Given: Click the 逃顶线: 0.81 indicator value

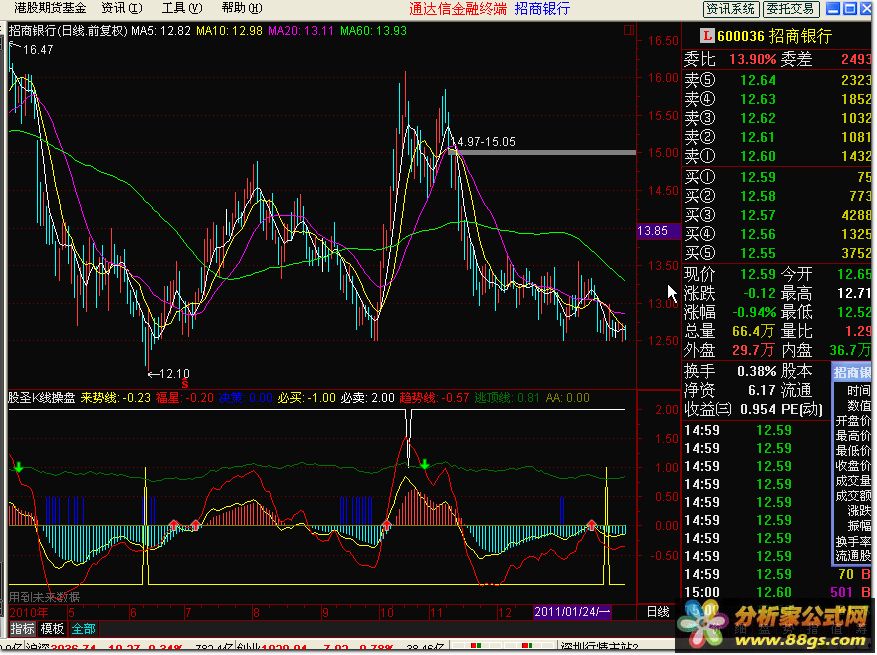Looking at the screenshot, I should [x=507, y=398].
